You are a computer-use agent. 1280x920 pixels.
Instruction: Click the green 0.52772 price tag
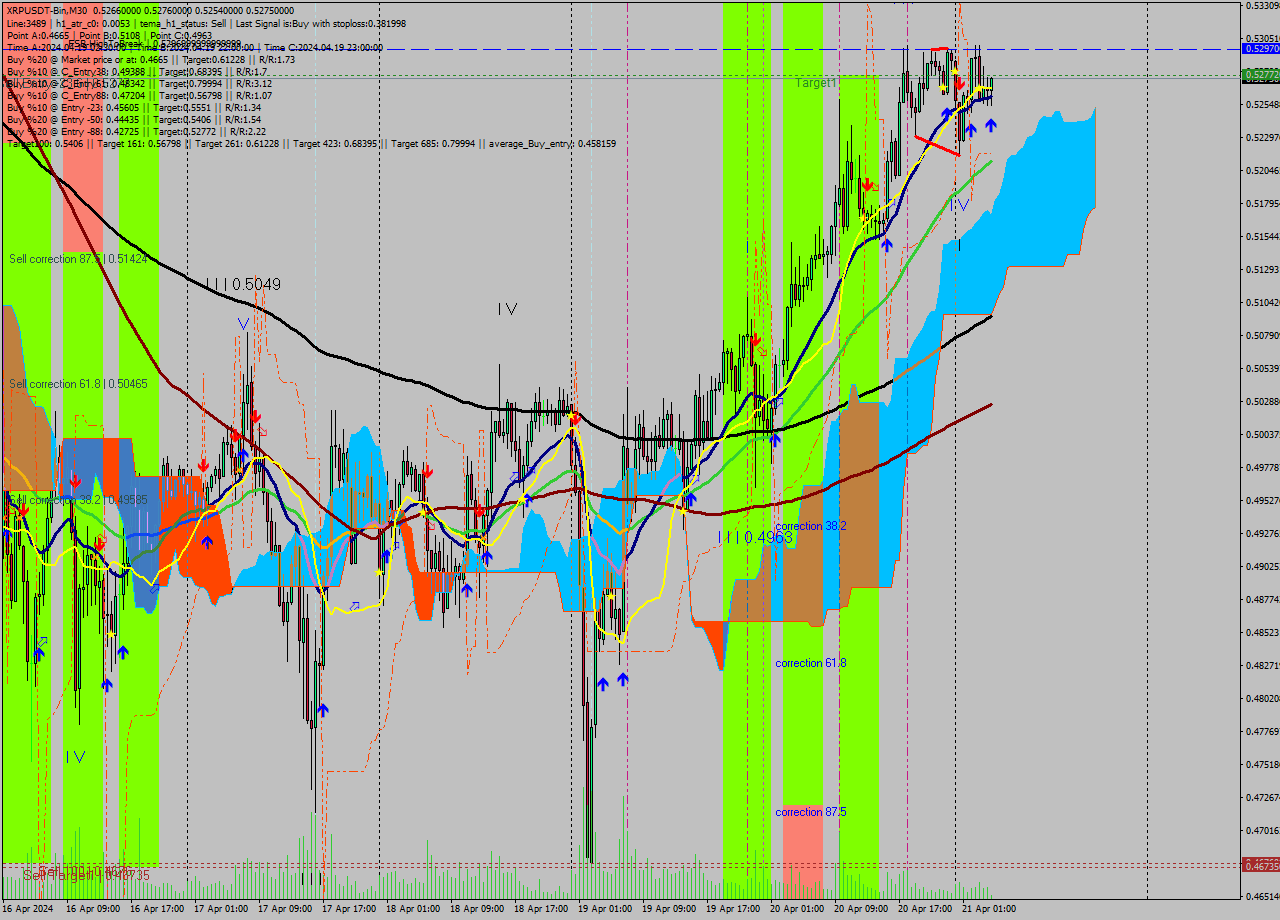coord(1260,75)
